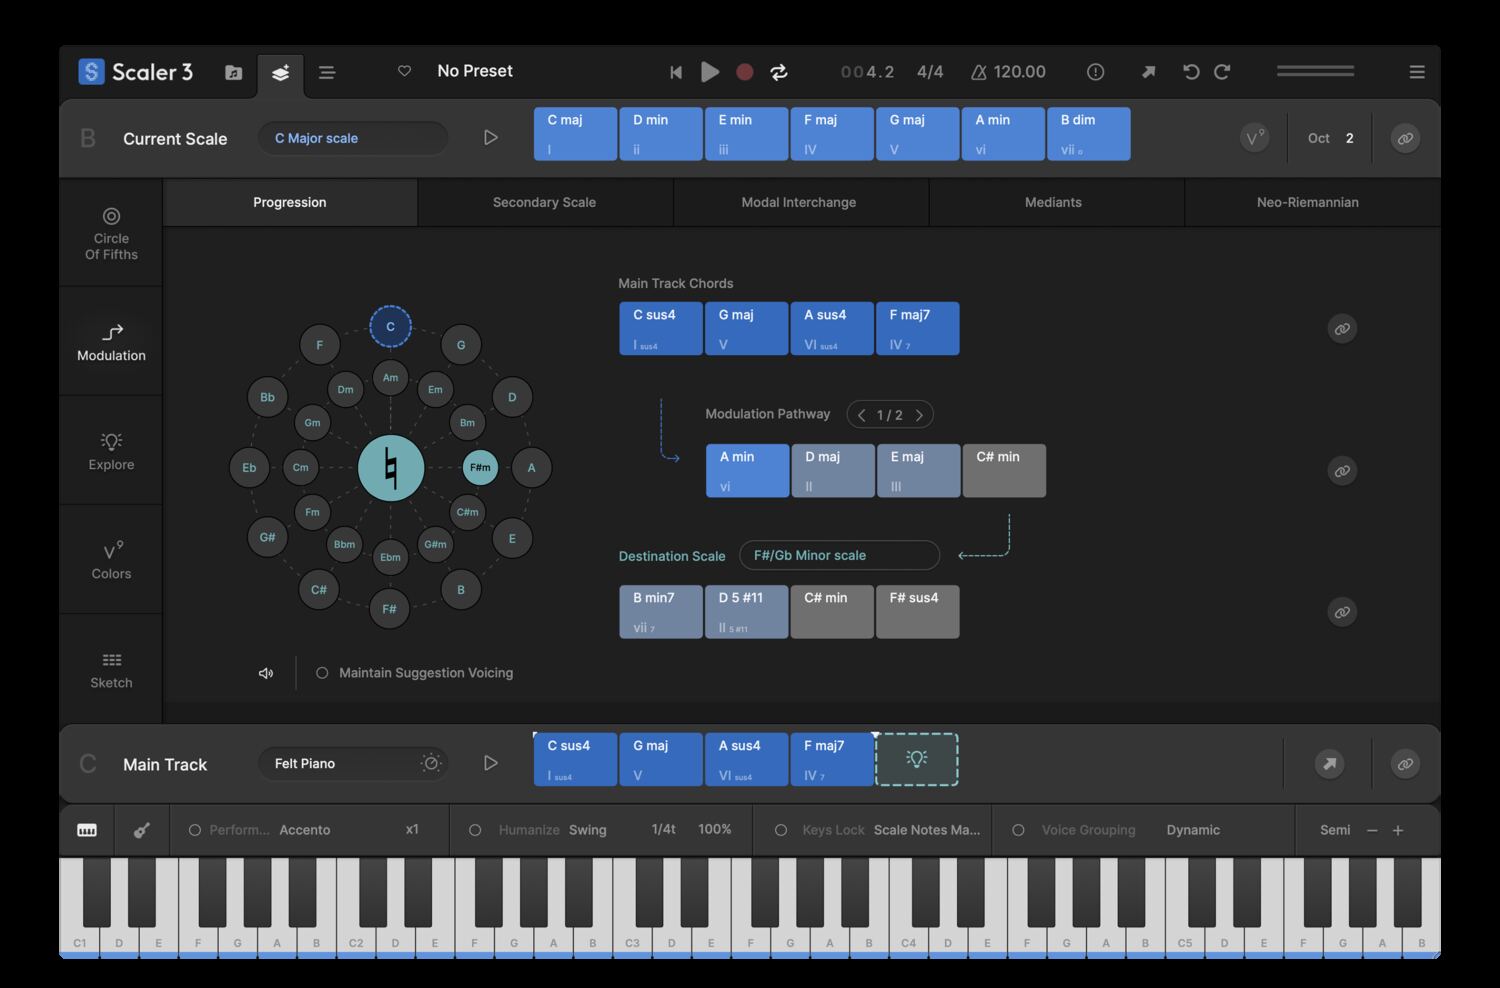
Task: Advance the Modulation Pathway with the right chevron
Action: pyautogui.click(x=919, y=413)
